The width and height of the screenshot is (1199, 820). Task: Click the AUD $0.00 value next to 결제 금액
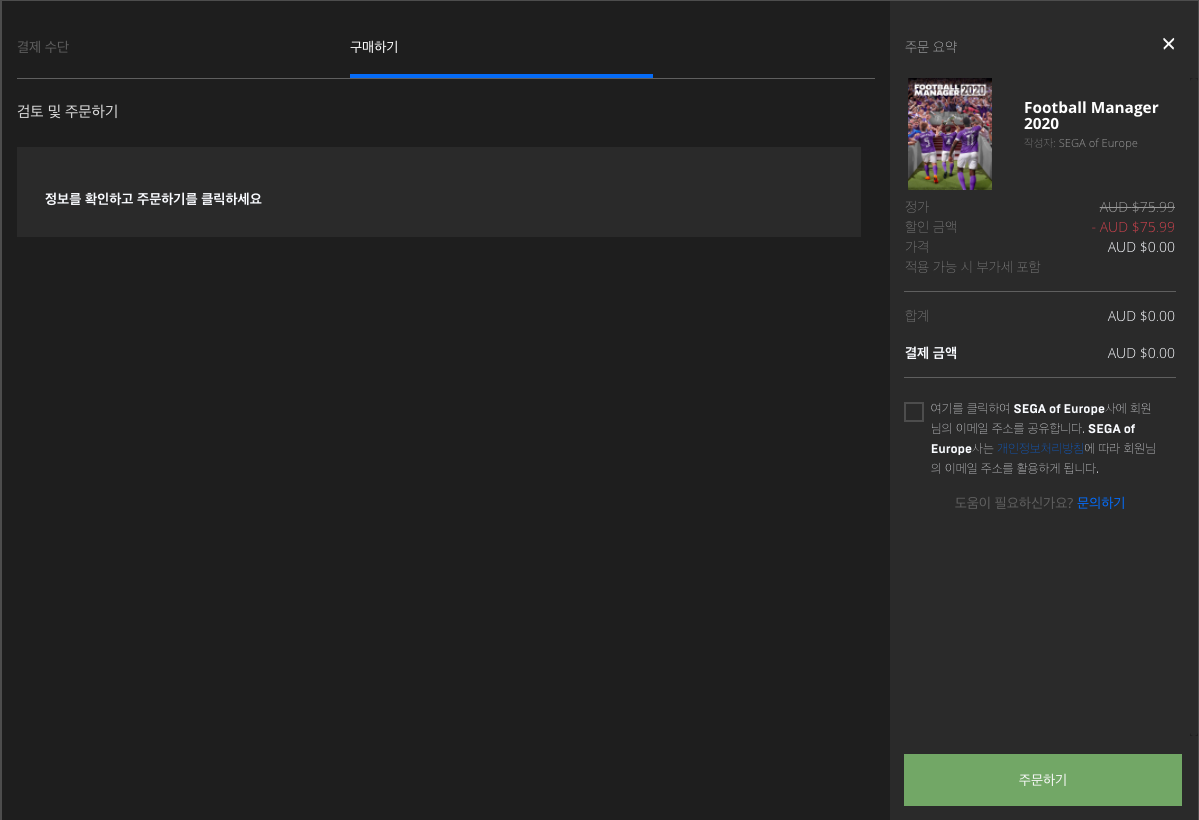(1141, 353)
